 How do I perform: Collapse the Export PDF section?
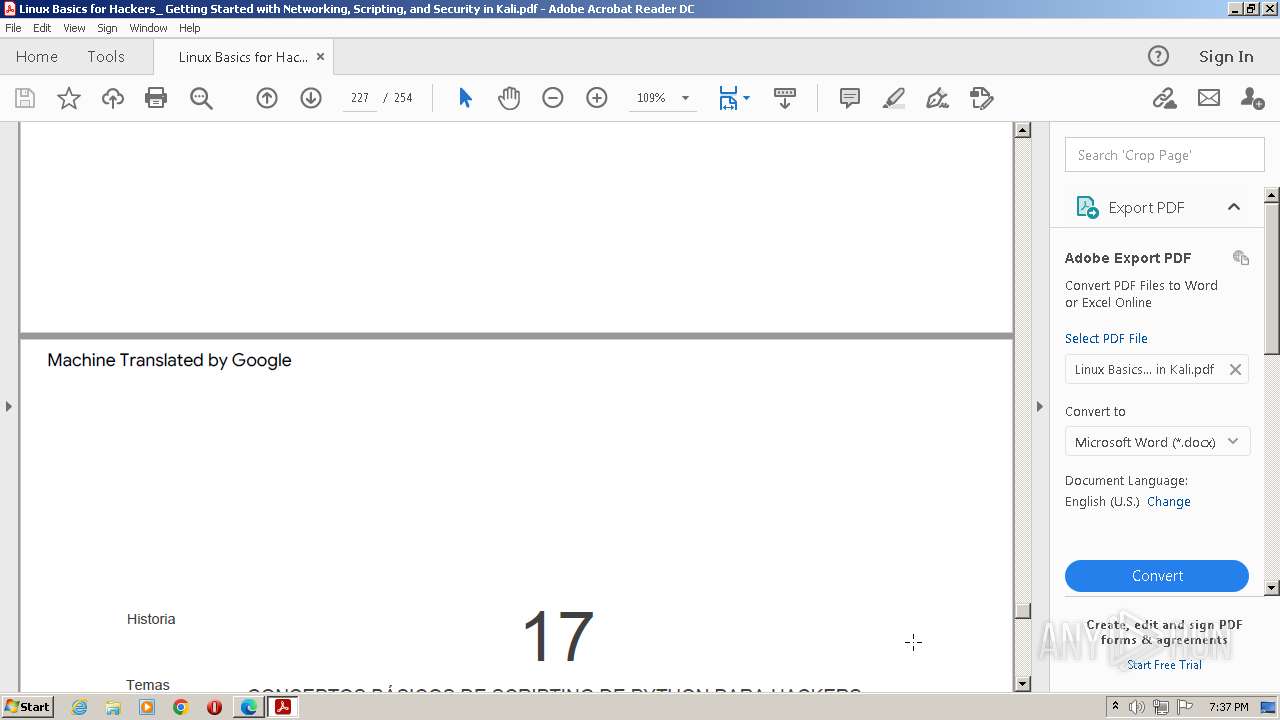(1233, 207)
